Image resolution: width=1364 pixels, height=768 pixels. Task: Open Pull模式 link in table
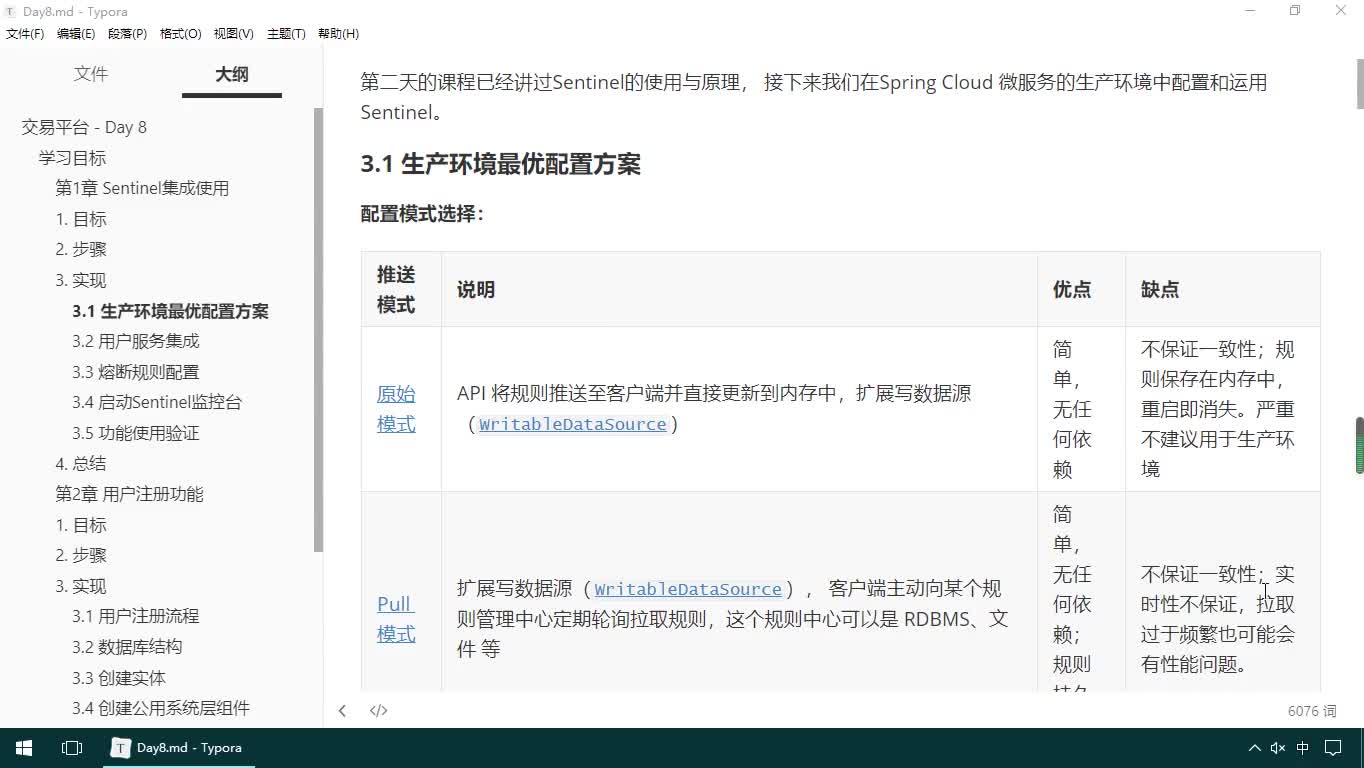click(x=396, y=619)
